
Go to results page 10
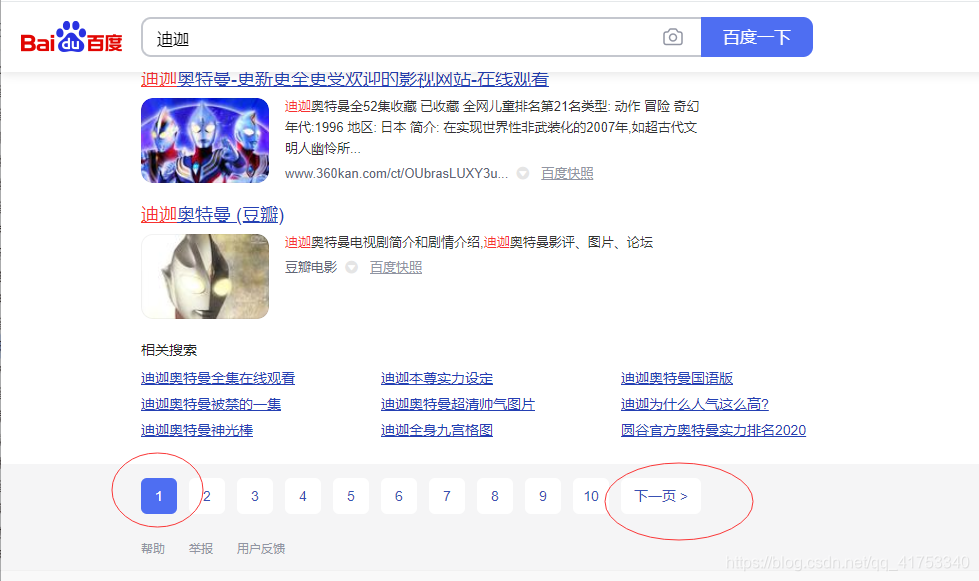(x=591, y=496)
